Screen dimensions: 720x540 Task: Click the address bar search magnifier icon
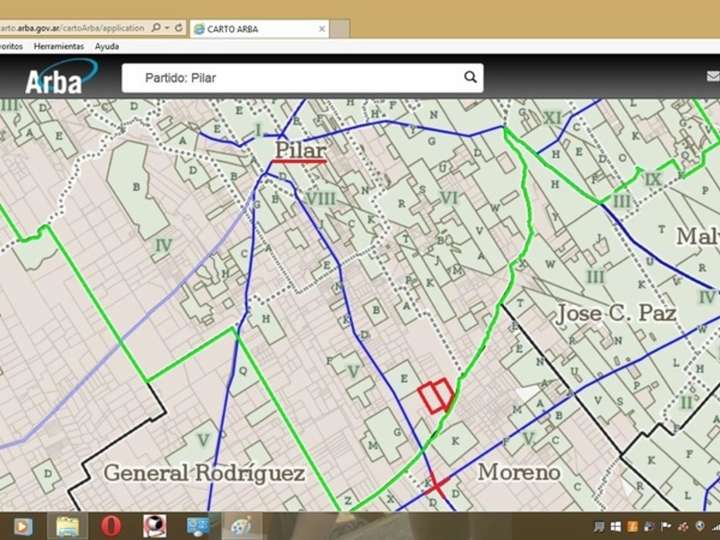156,28
